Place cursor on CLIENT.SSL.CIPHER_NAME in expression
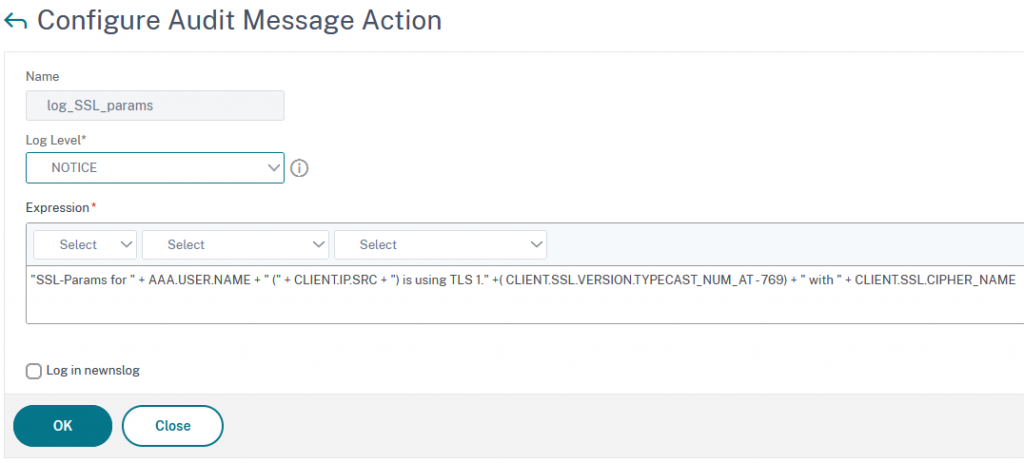Image resolution: width=1024 pixels, height=463 pixels. pos(935,280)
